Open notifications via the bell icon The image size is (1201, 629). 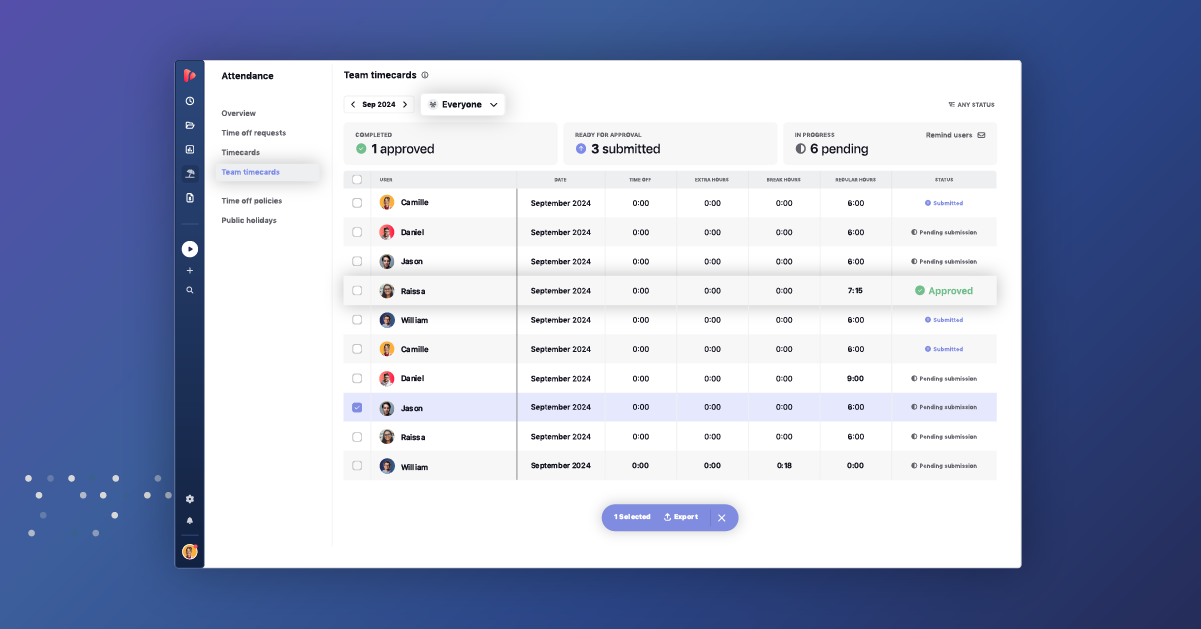click(x=190, y=521)
